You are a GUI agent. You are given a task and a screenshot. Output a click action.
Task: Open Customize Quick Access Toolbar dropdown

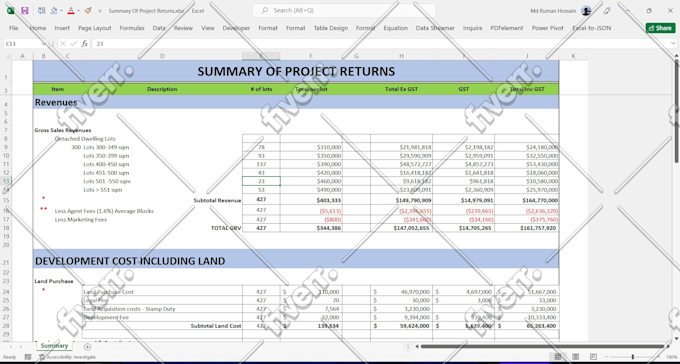(100, 10)
